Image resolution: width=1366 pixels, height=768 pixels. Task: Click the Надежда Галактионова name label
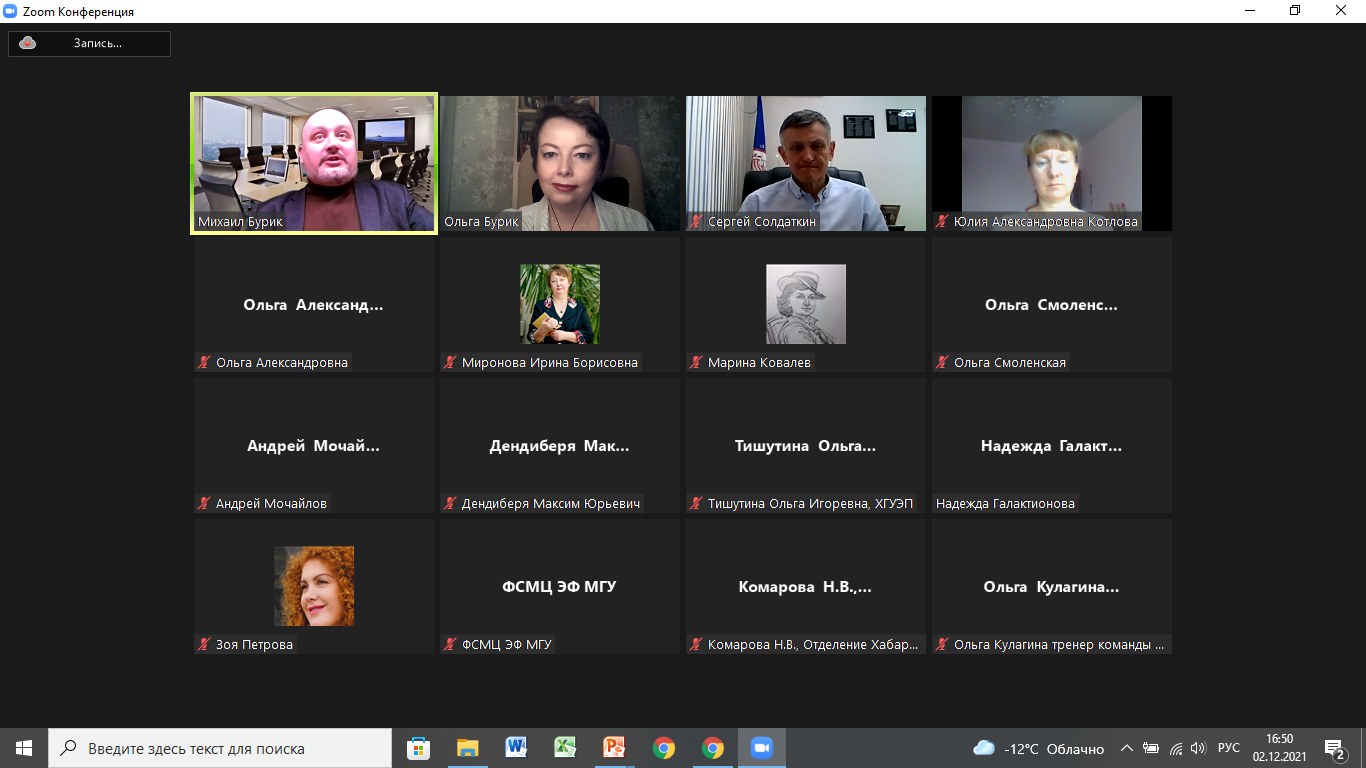[1005, 504]
